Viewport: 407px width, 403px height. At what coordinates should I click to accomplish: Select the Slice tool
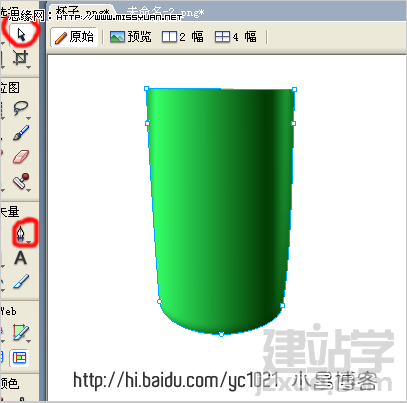(x=21, y=332)
